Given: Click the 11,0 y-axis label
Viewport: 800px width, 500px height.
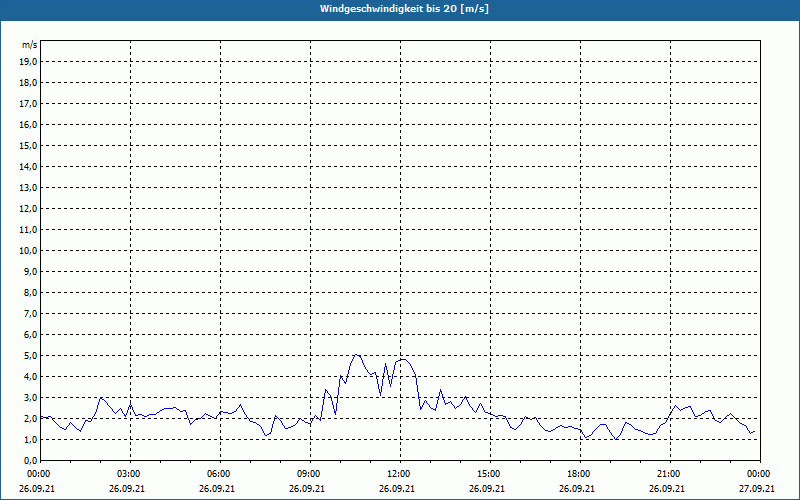Looking at the screenshot, I should (x=28, y=230).
